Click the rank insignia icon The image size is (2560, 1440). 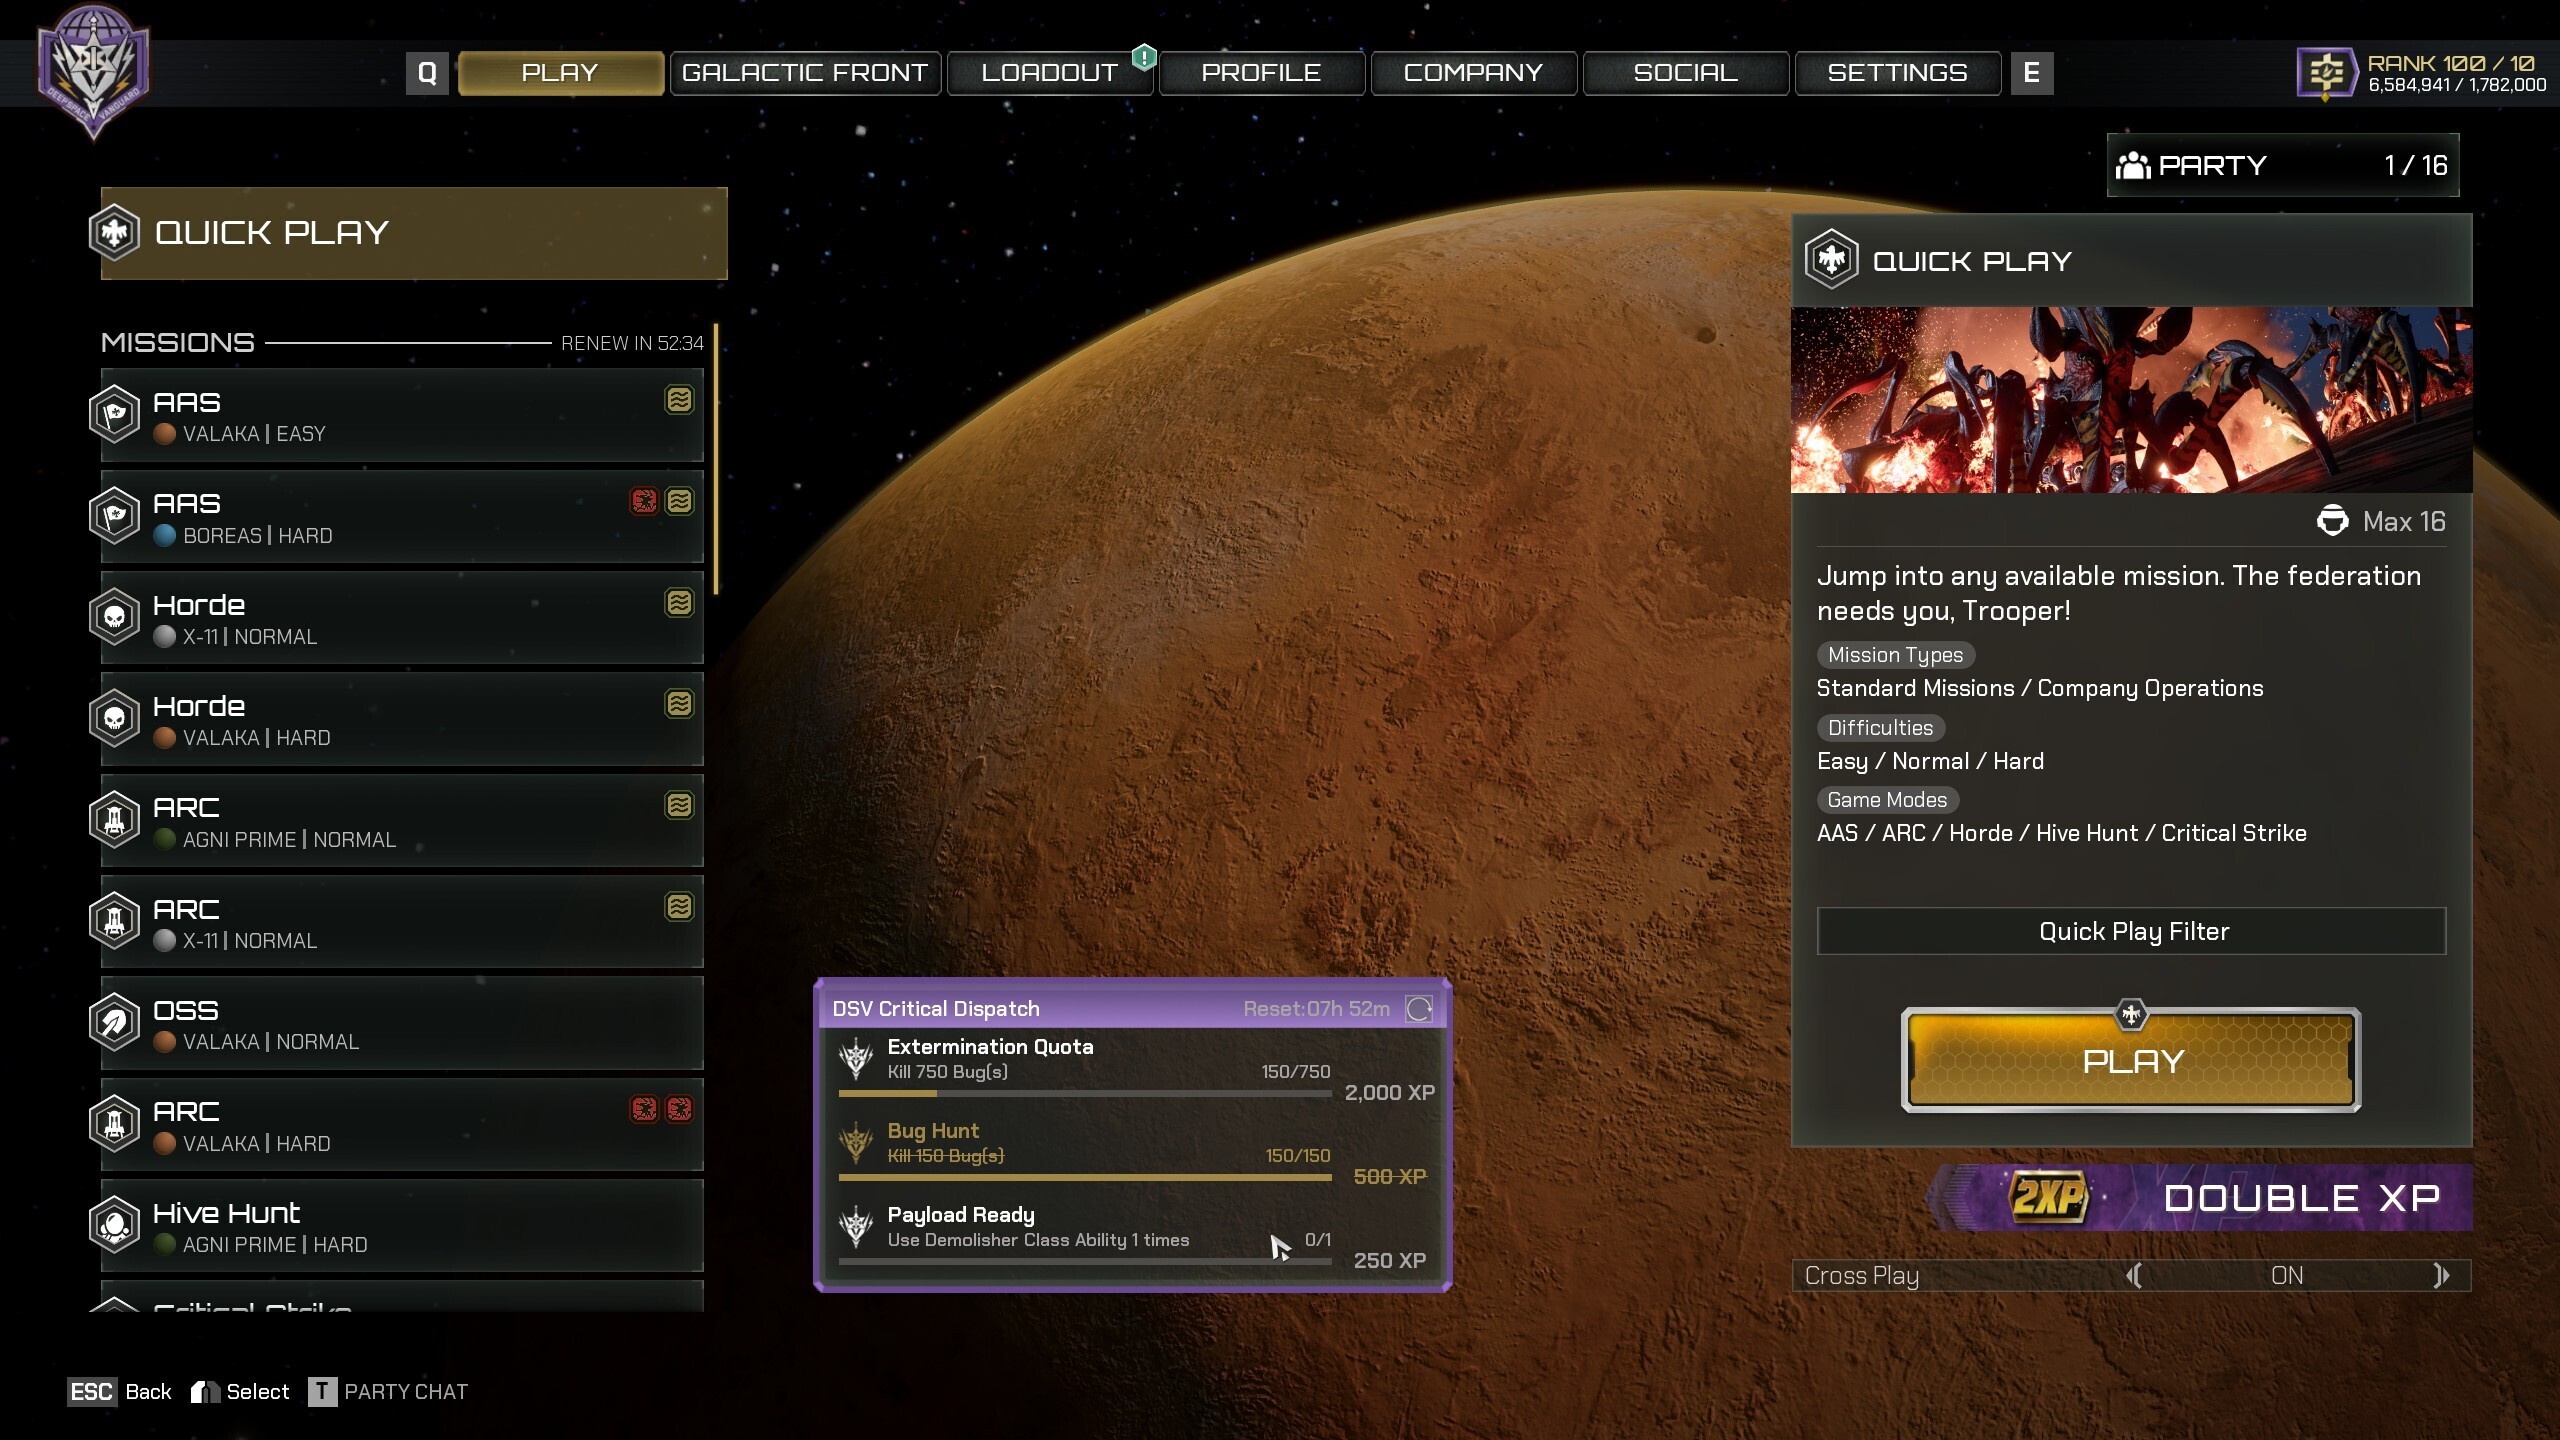[2327, 73]
